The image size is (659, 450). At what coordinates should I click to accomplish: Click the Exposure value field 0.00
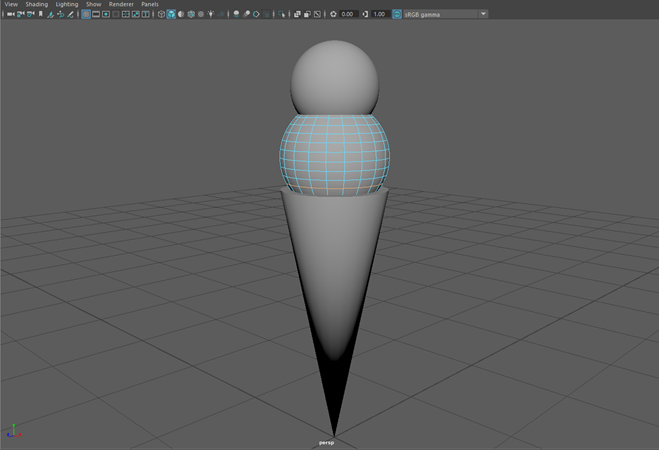348,14
